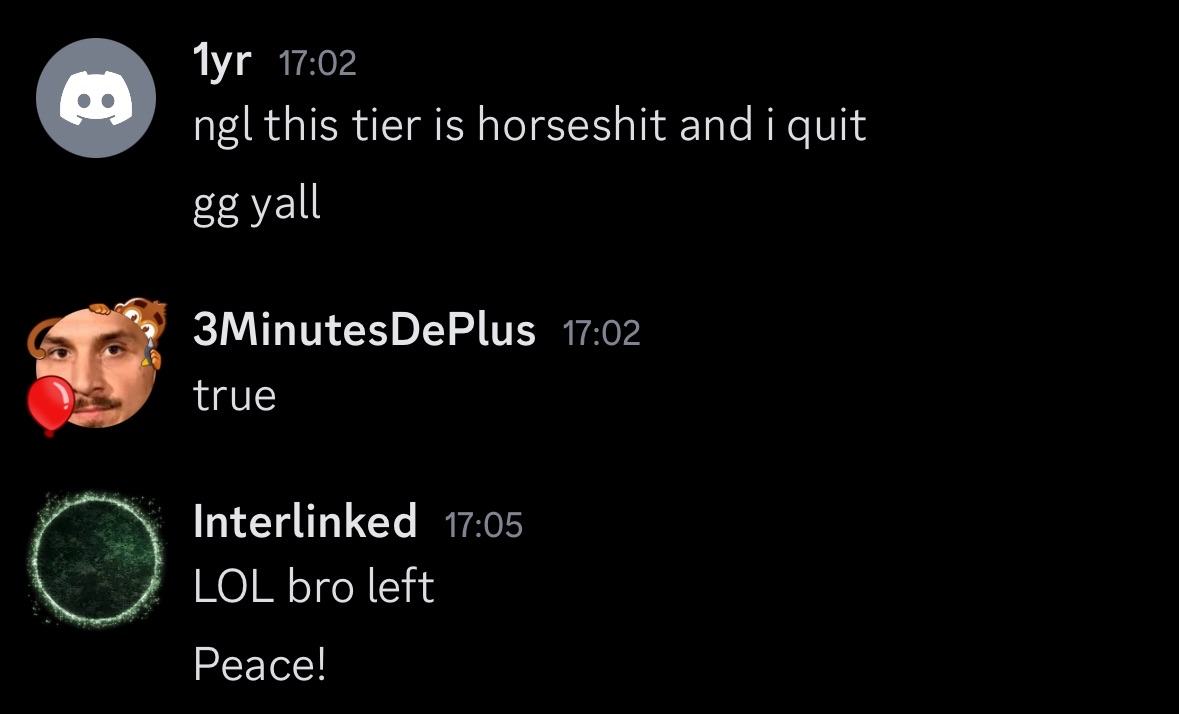1179x714 pixels.
Task: Click the 3MinutesDePlus username
Action: [364, 329]
